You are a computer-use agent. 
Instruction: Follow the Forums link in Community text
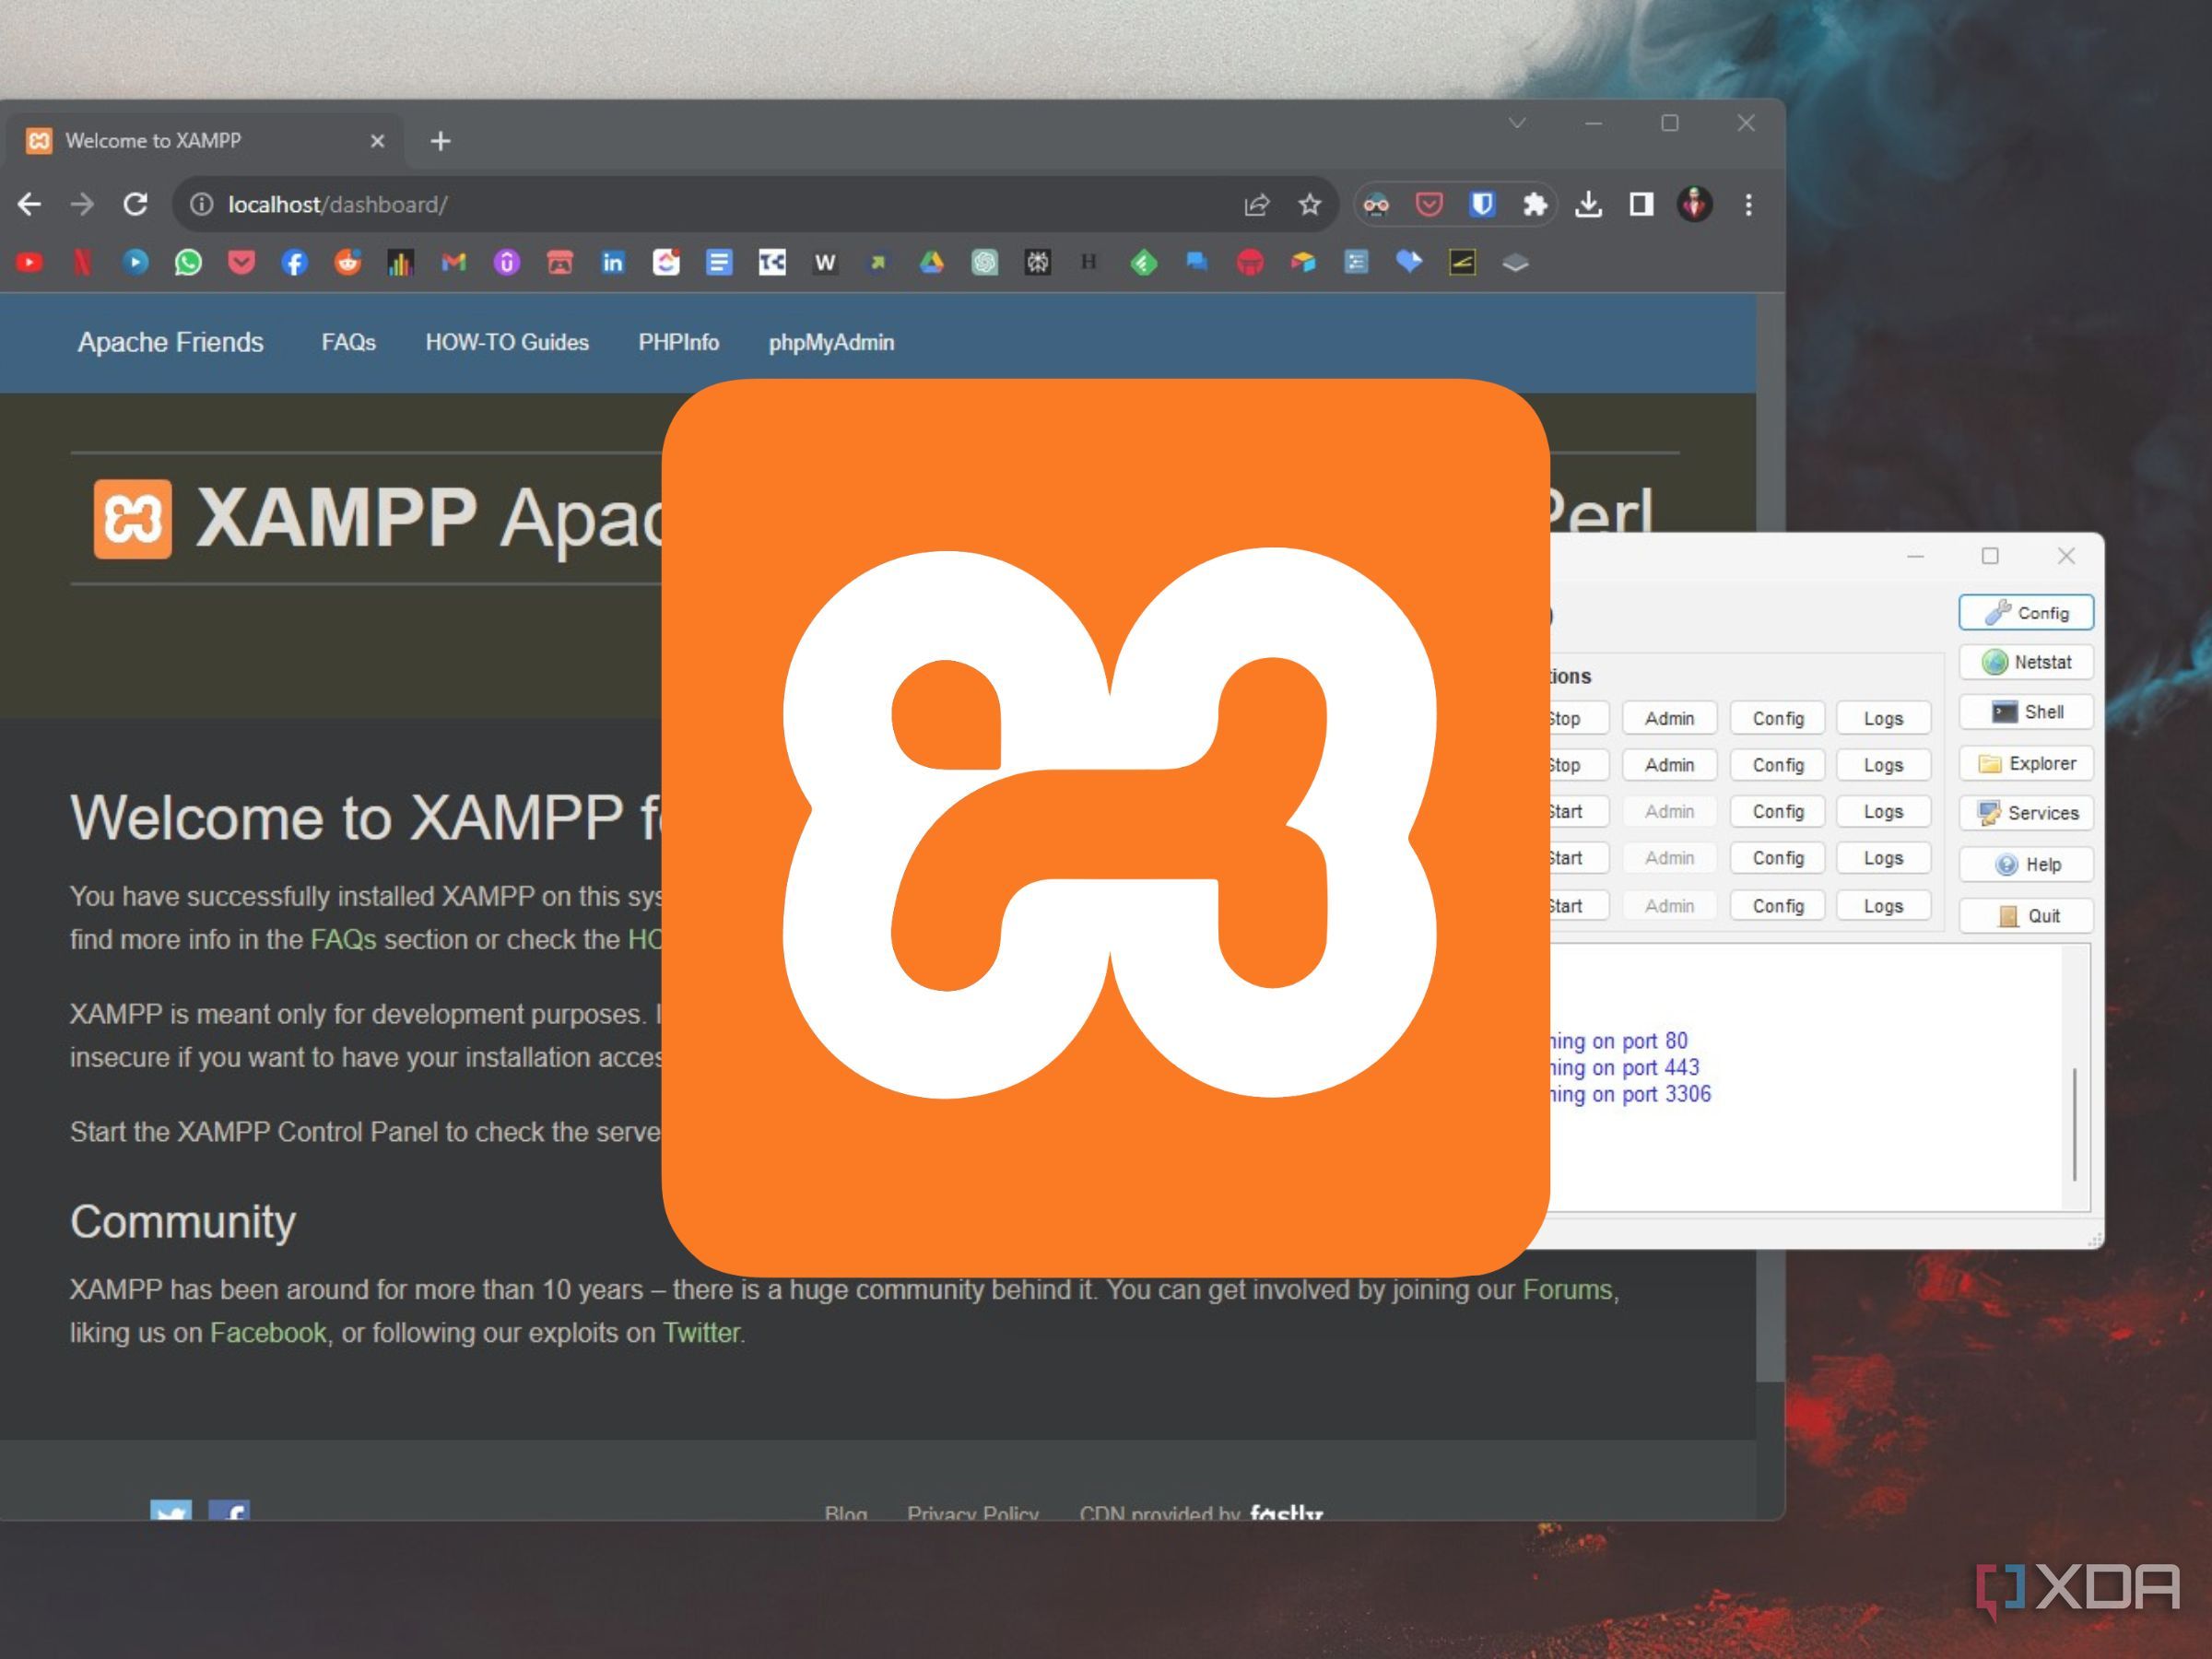click(x=1567, y=1290)
